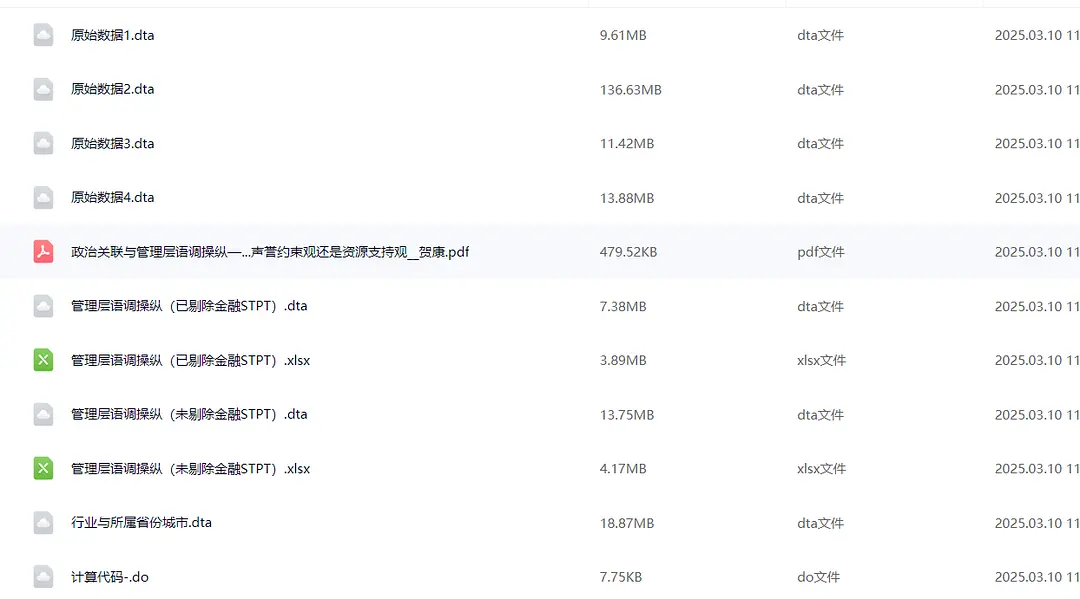
Task: Click the file icon for 原始数据4.dta
Action: pos(43,198)
